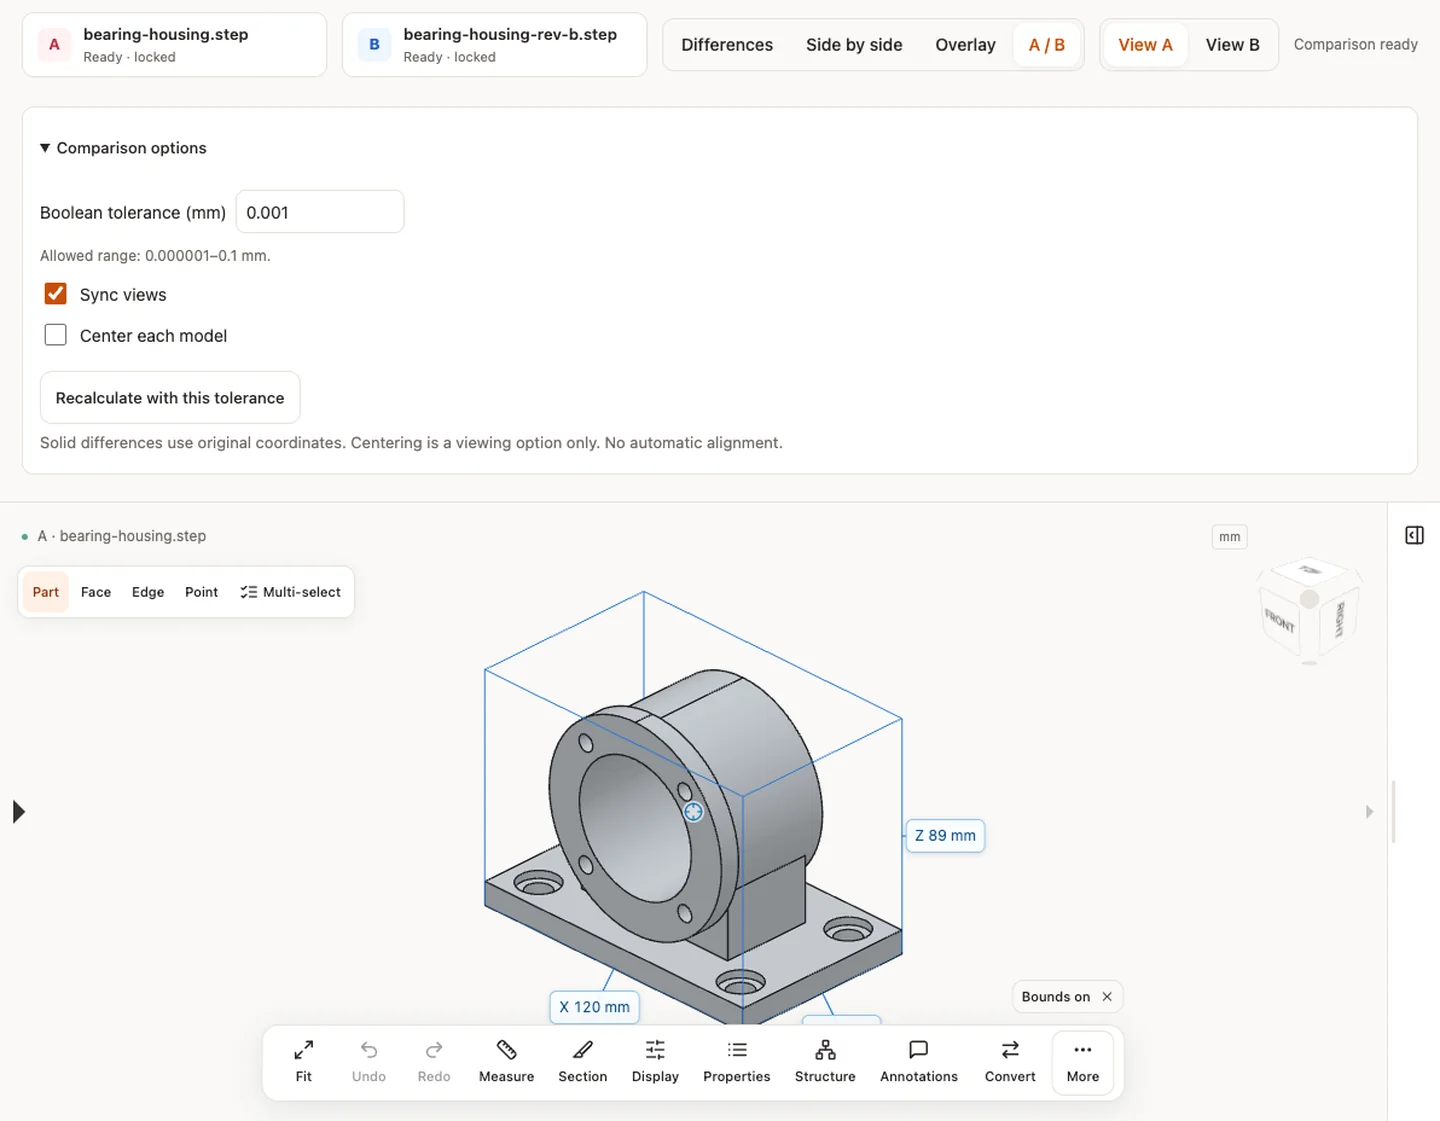
Task: Open file B bearing-housing-rev-b.step card
Action: pos(494,45)
